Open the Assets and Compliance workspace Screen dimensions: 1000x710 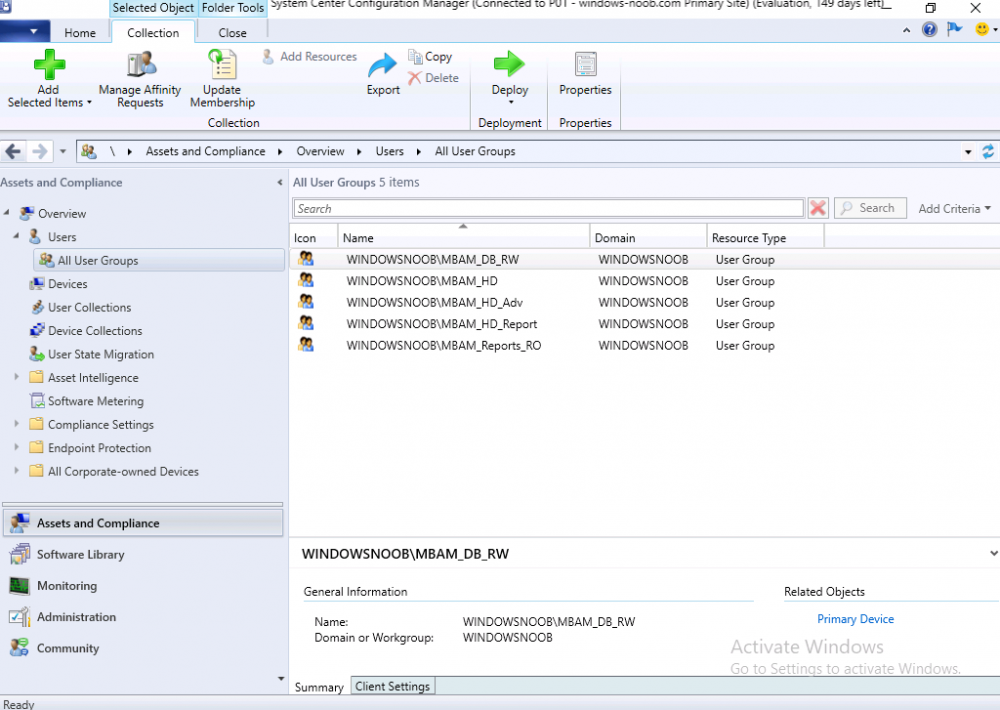click(143, 523)
